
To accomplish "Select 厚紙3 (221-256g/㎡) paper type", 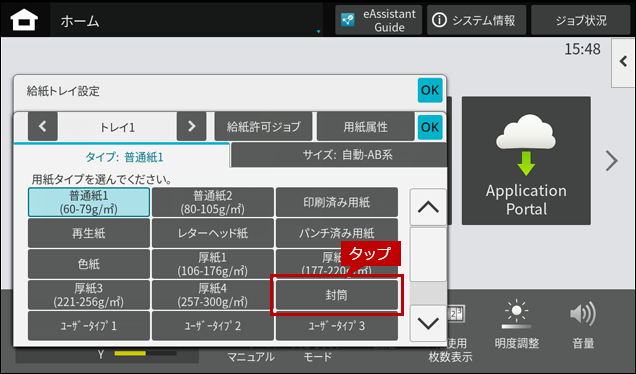I will 89,295.
